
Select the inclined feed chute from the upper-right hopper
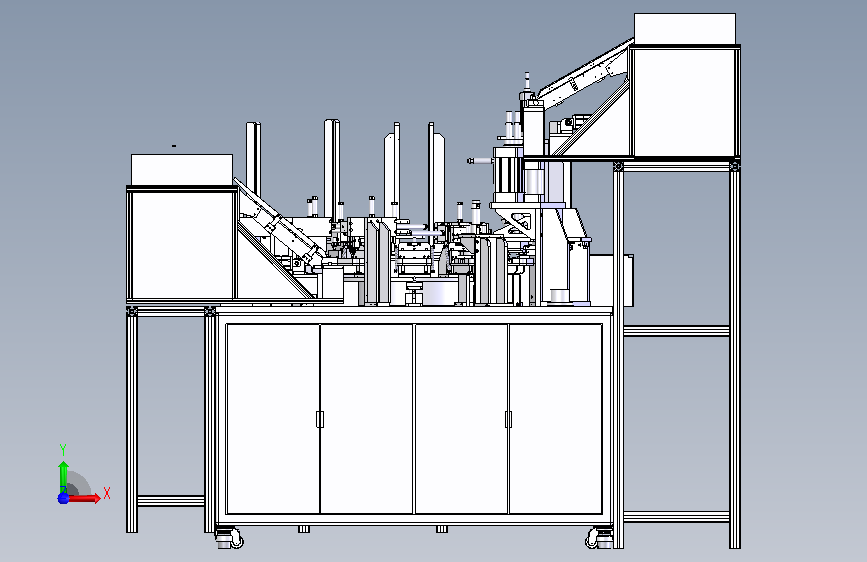[x=585, y=72]
